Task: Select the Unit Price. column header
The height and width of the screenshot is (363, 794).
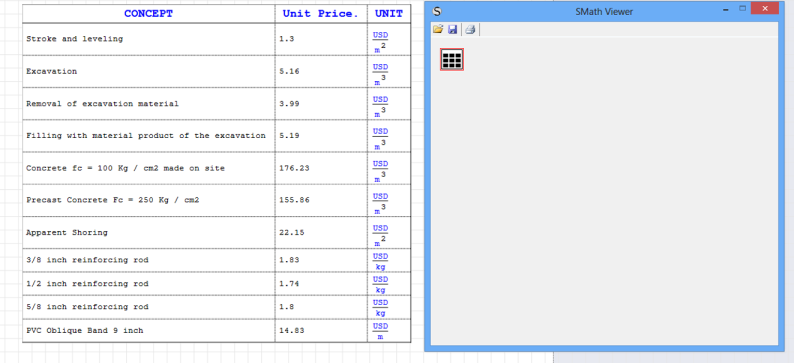Action: [321, 14]
